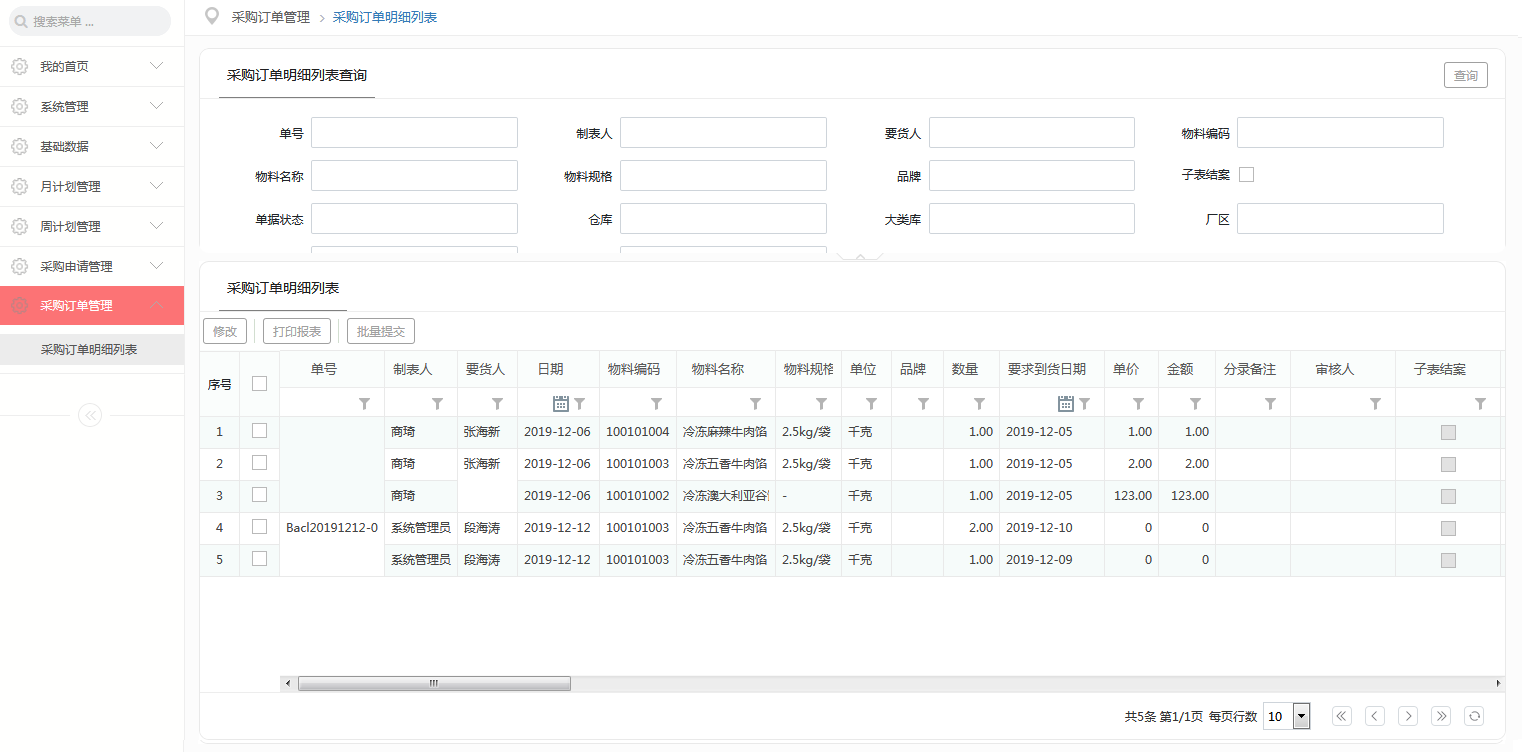The image size is (1522, 752).
Task: Open the 采购订单明细列表 submenu item
Action: pos(92,350)
